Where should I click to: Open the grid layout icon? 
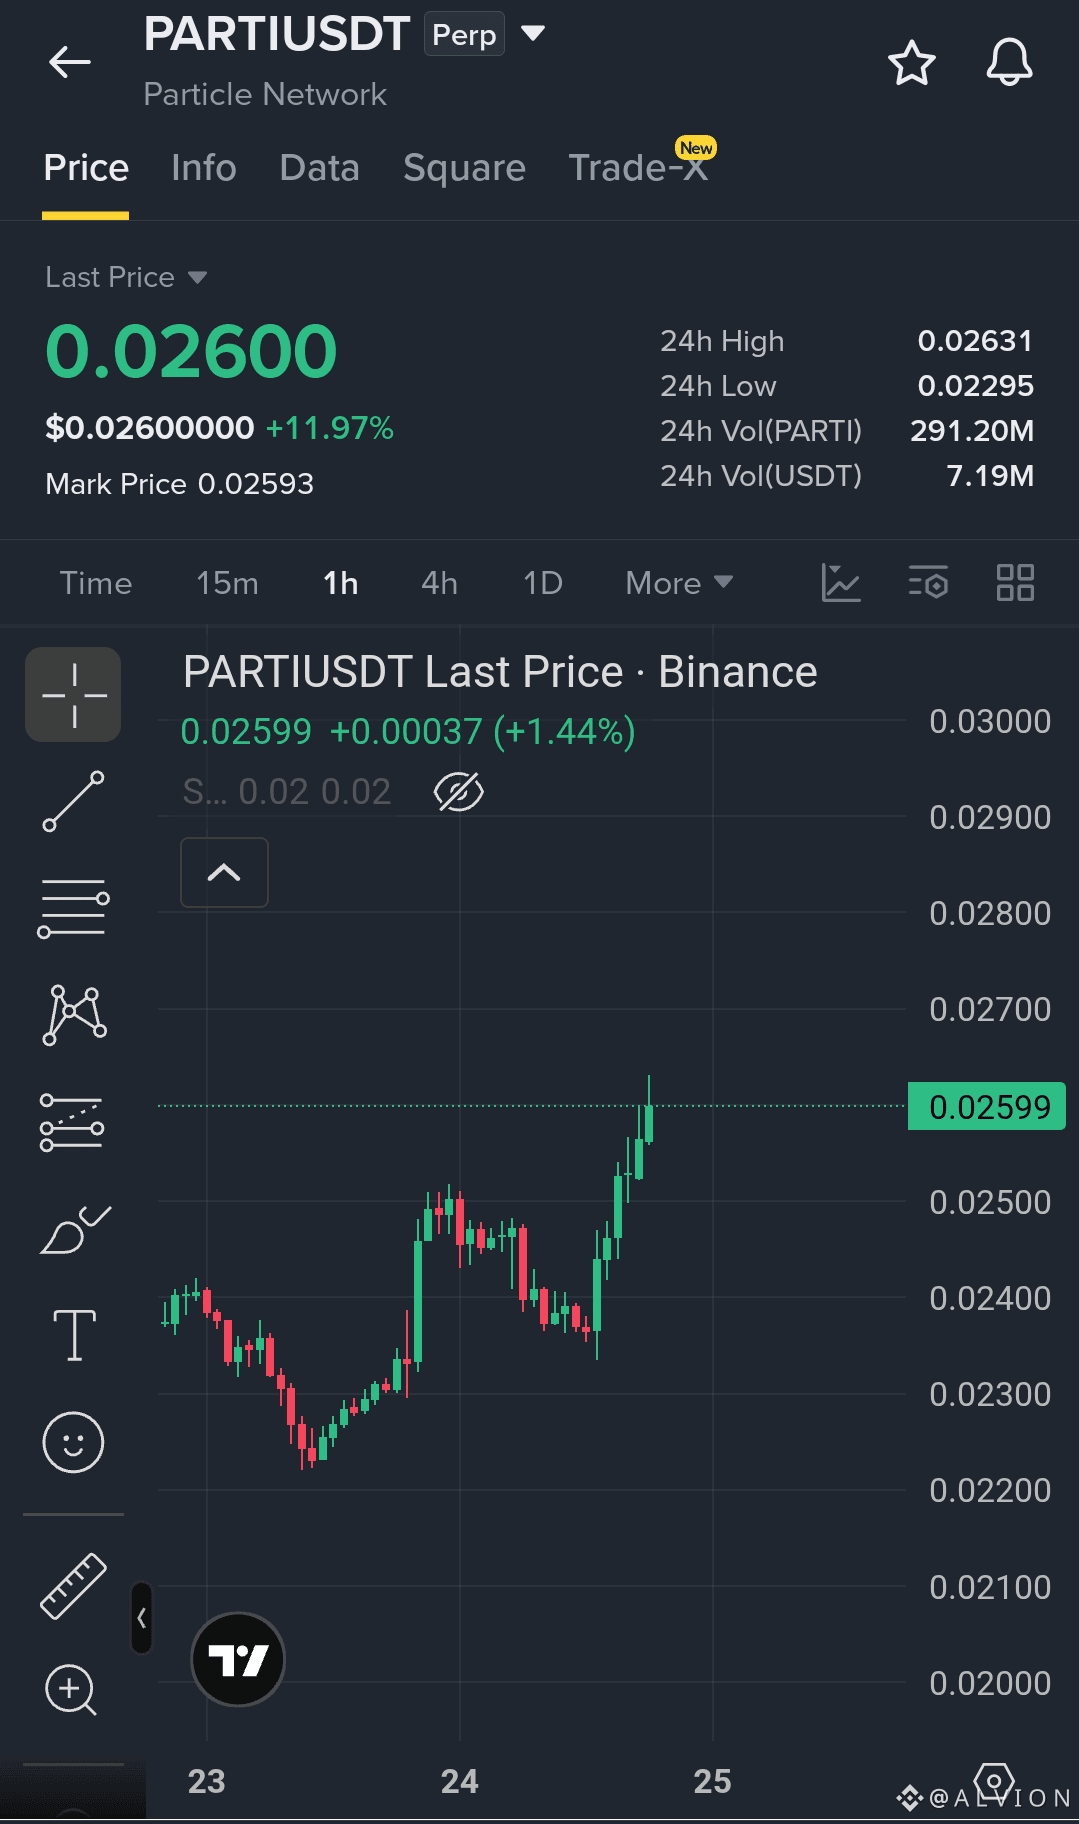[1015, 582]
